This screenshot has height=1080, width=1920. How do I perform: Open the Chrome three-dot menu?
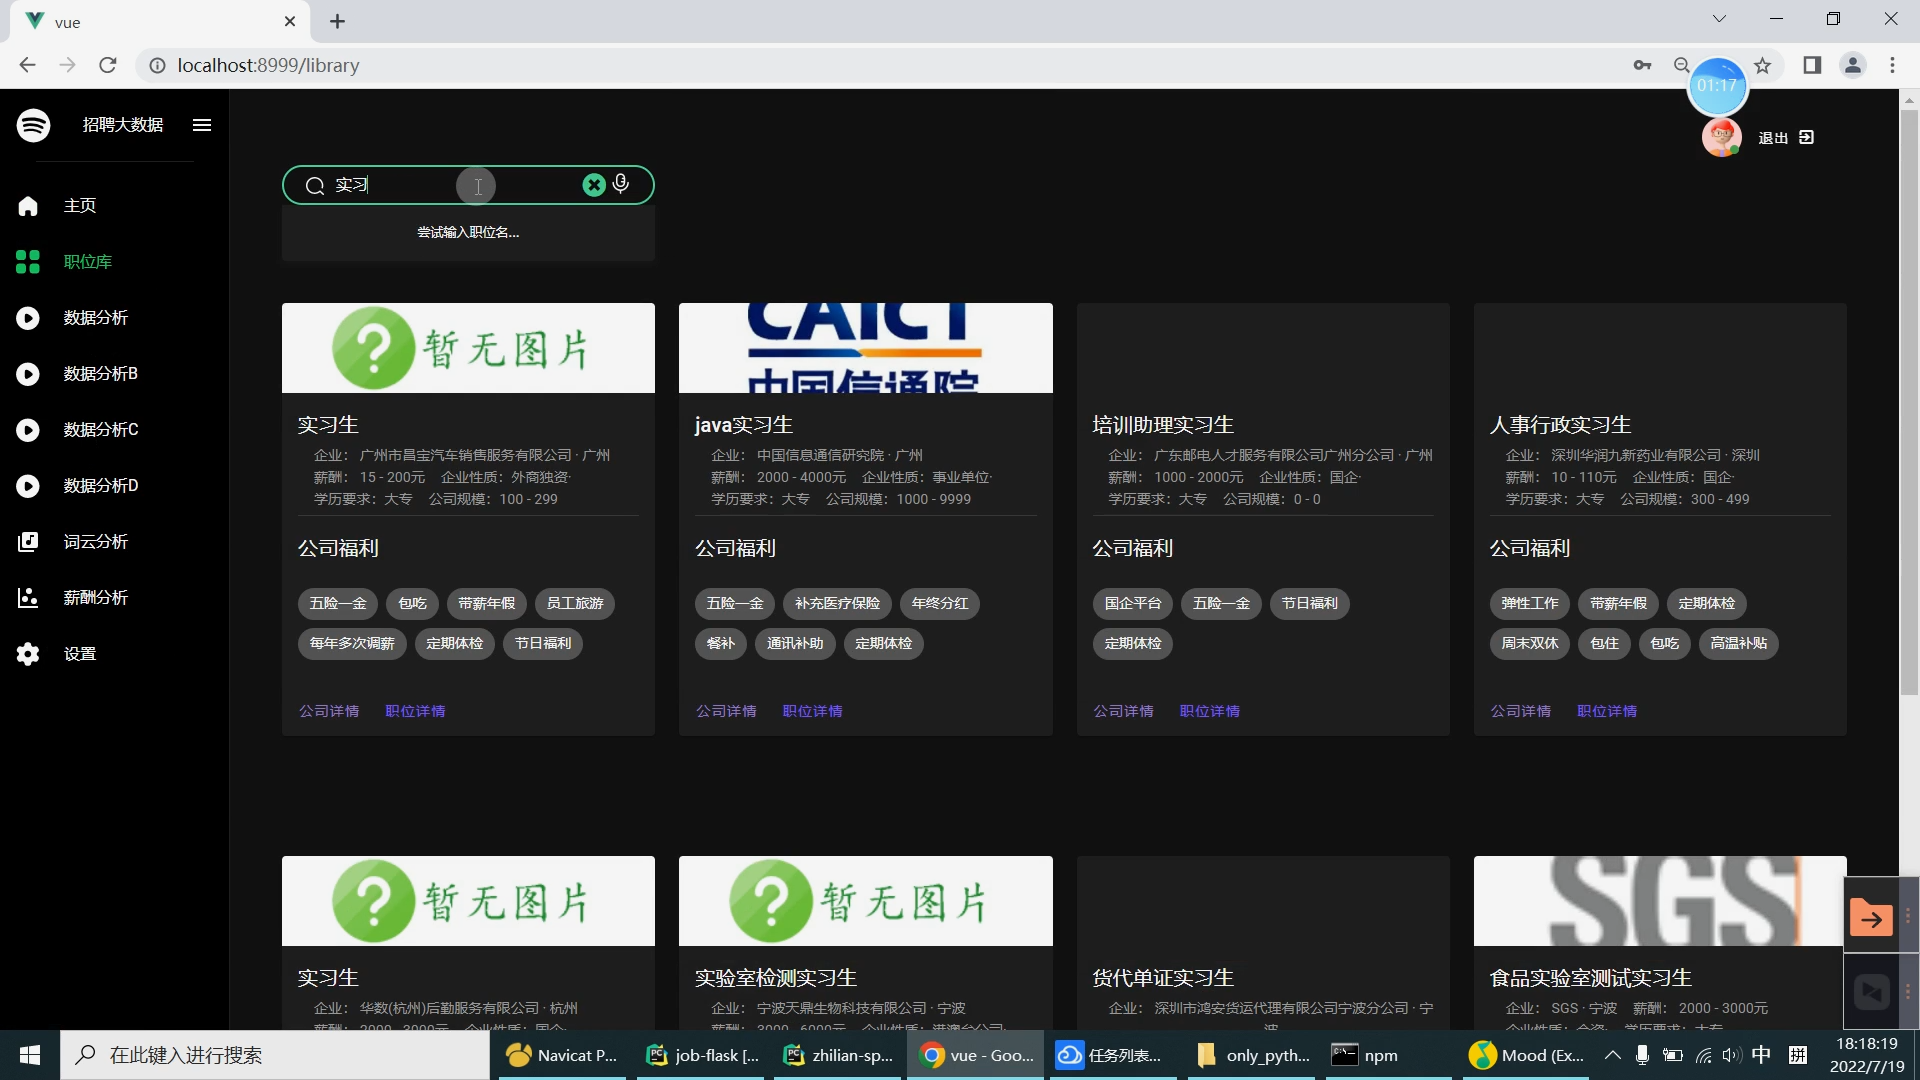tap(1893, 65)
